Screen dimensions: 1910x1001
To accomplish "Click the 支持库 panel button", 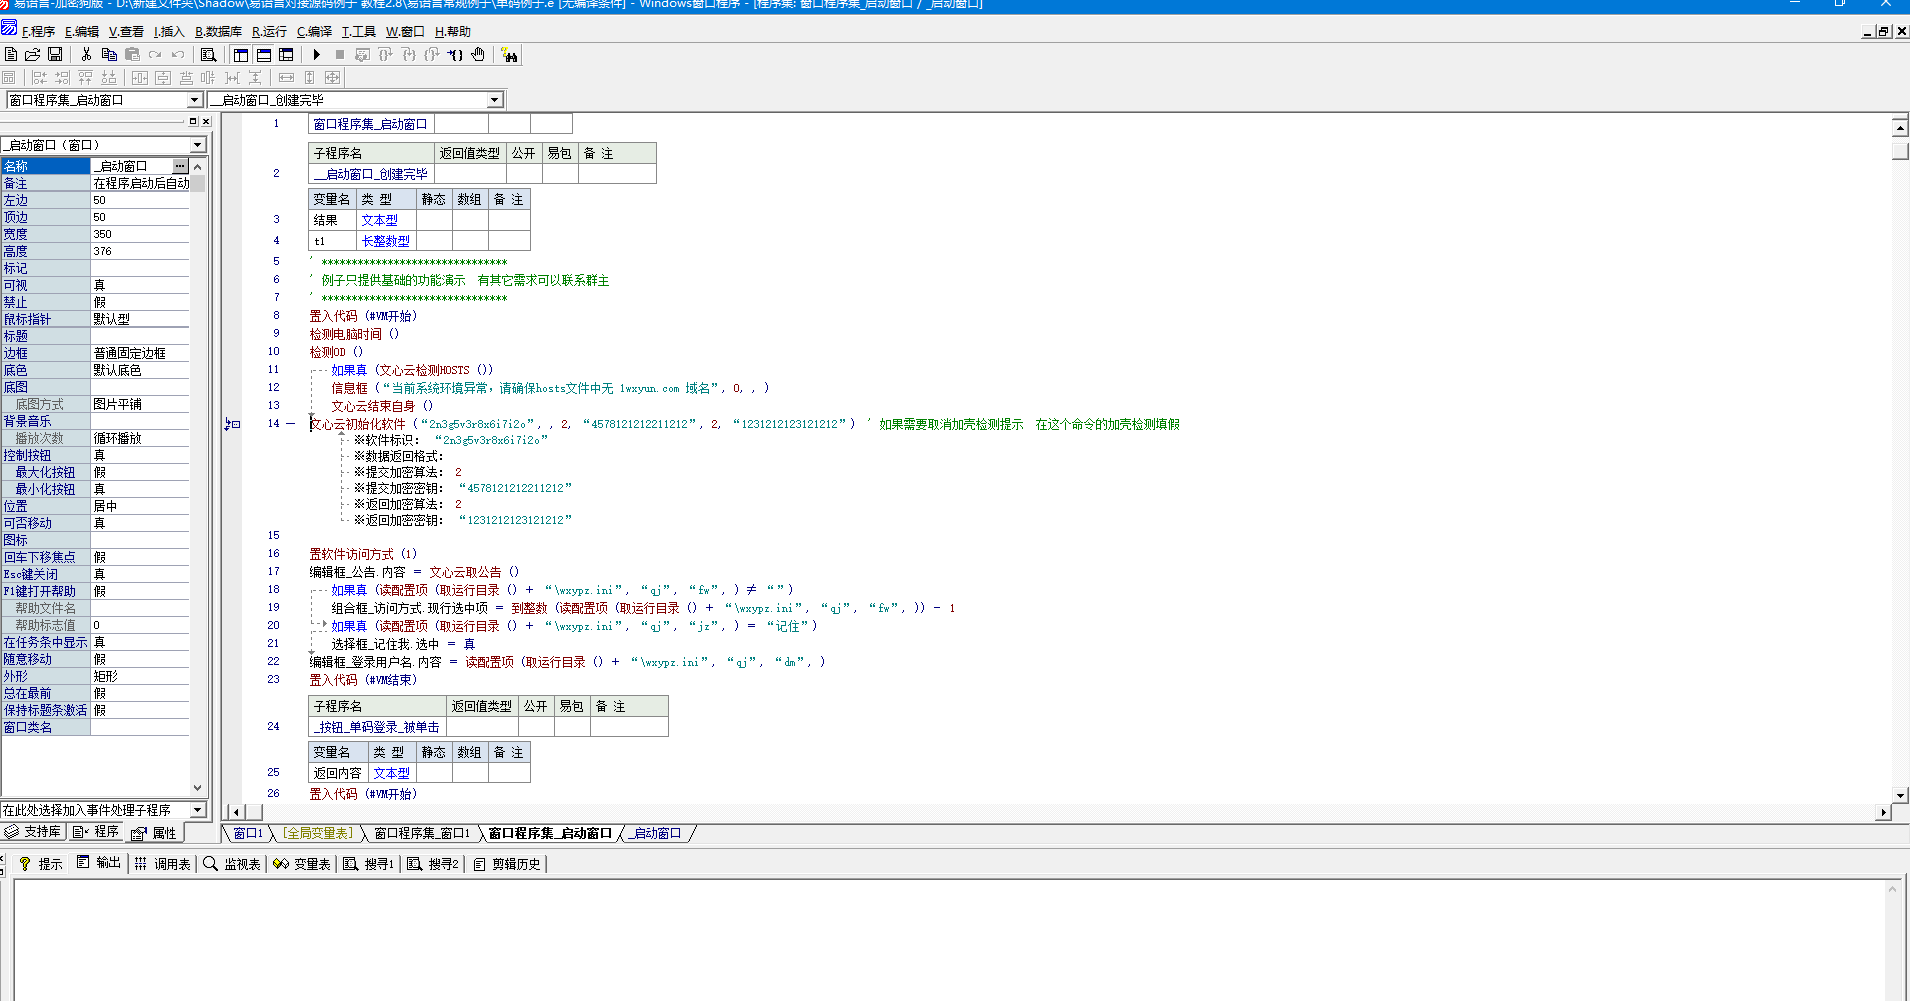I will [34, 832].
